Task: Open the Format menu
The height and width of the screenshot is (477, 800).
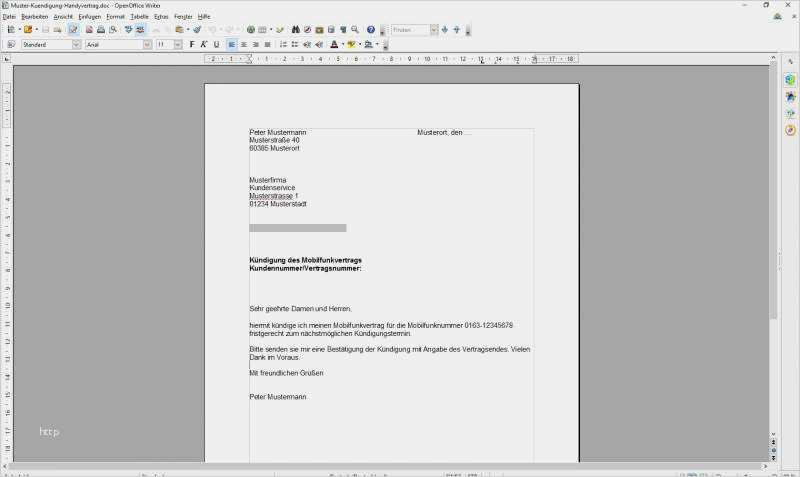Action: [116, 17]
